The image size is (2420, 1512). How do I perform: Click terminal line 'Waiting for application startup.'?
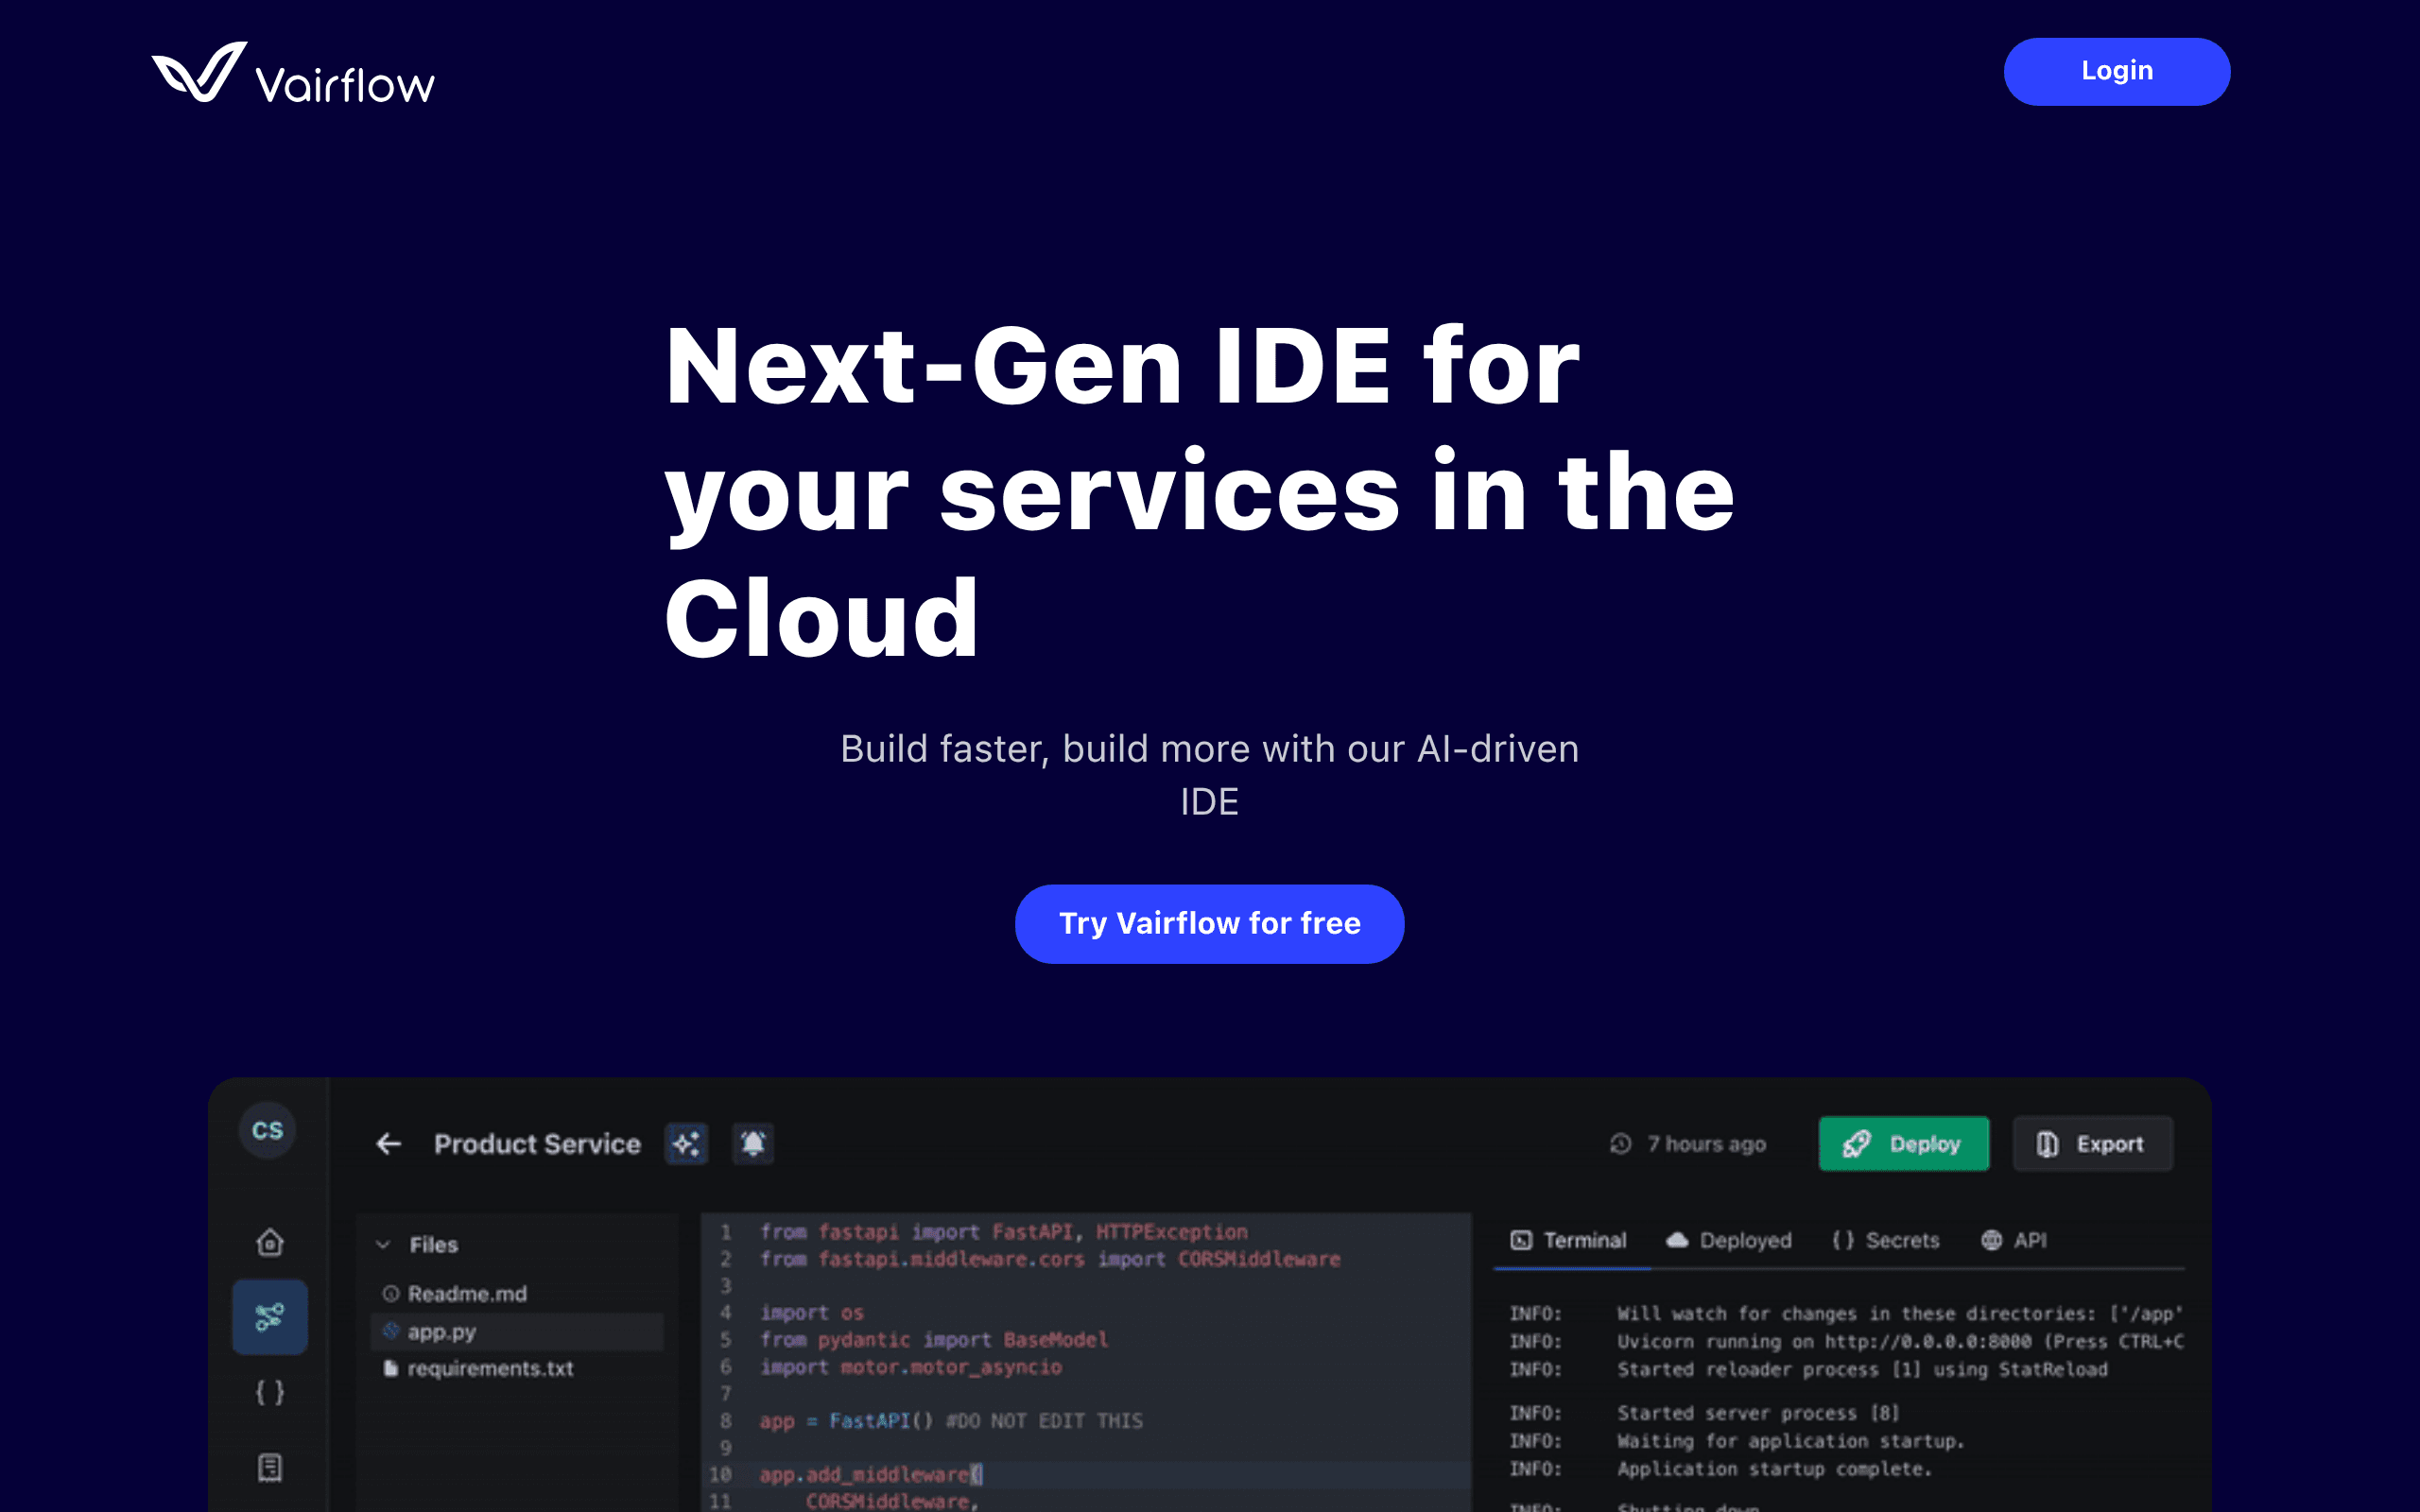point(1737,1441)
